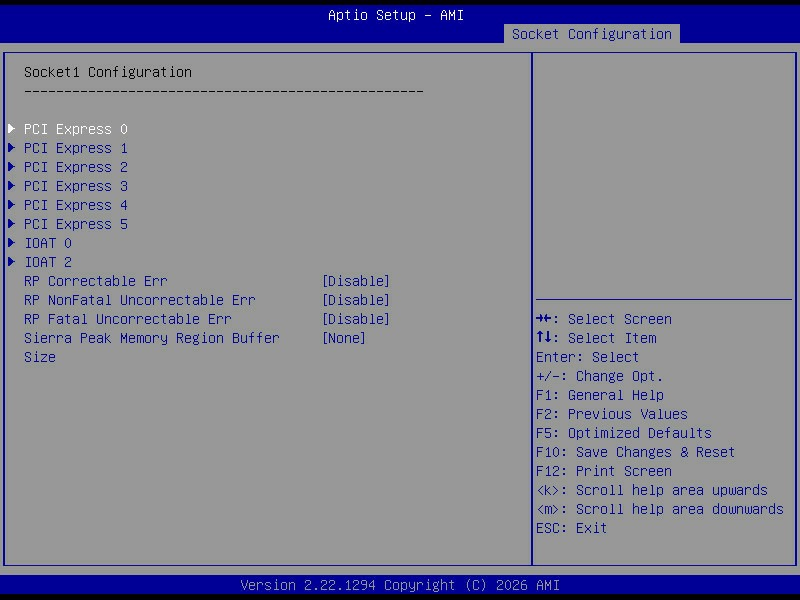Click the arrow beside PCI Express 5
Viewport: 800px width, 600px height.
point(11,223)
